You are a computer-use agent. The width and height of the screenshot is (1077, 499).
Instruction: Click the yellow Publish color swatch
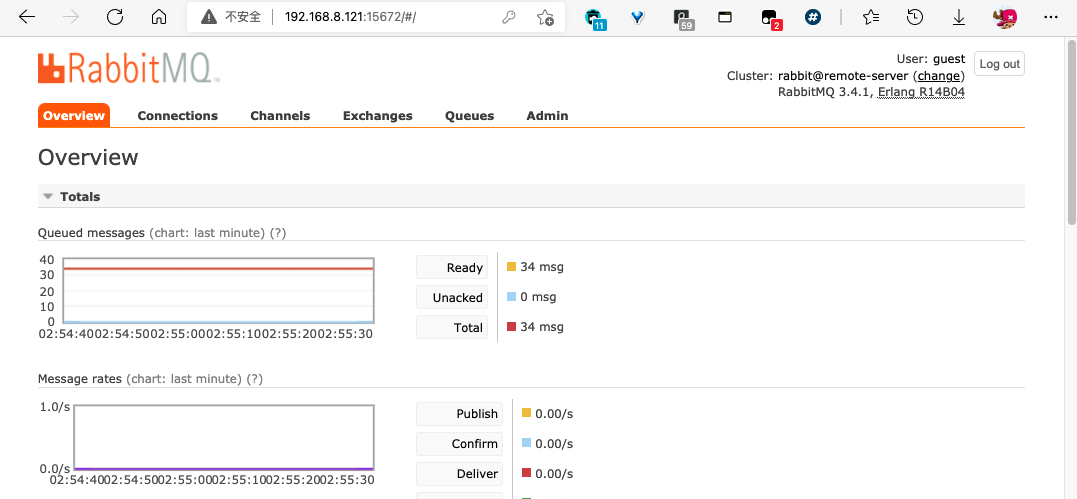click(526, 413)
